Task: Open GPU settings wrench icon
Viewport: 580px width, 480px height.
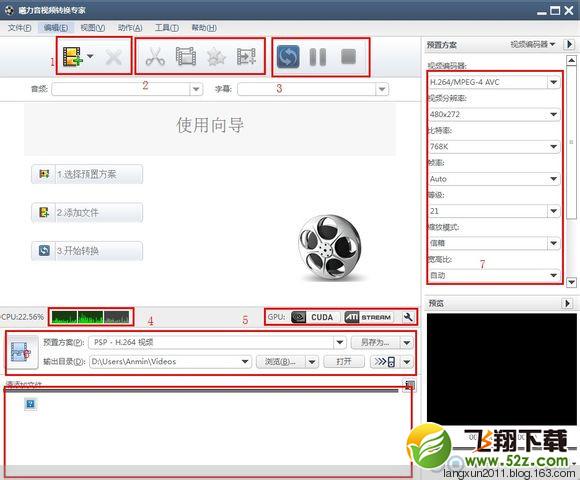Action: coord(408,317)
